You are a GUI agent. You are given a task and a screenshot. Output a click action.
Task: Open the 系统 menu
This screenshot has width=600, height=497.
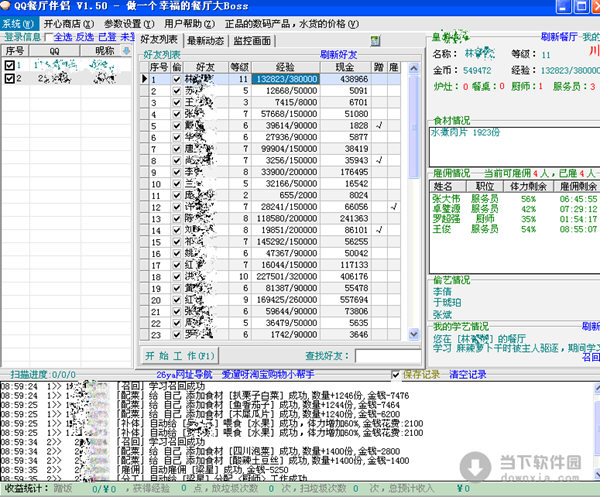pos(18,24)
